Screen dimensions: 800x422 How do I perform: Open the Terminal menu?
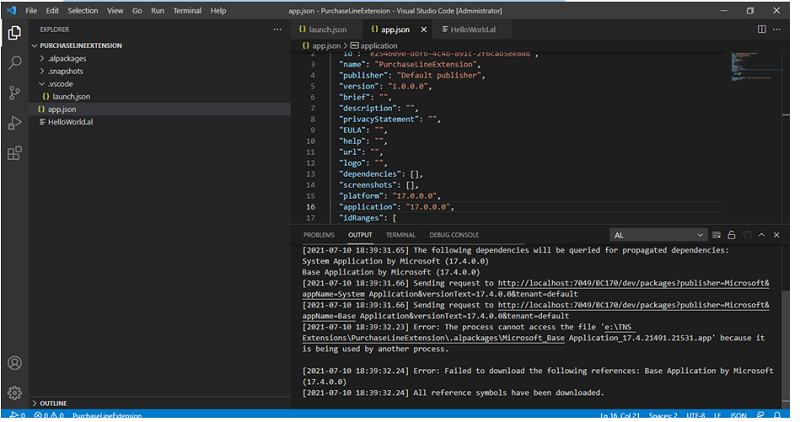tap(189, 11)
